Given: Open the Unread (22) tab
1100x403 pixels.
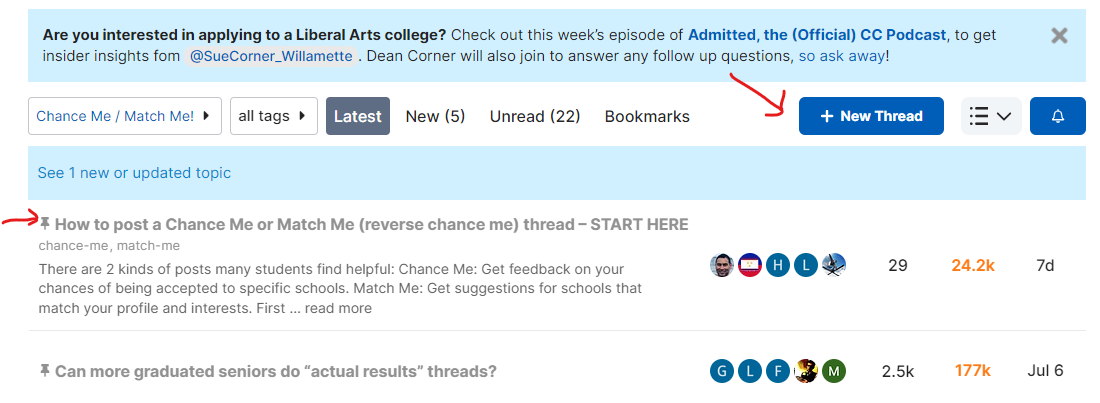Looking at the screenshot, I should coord(535,116).
